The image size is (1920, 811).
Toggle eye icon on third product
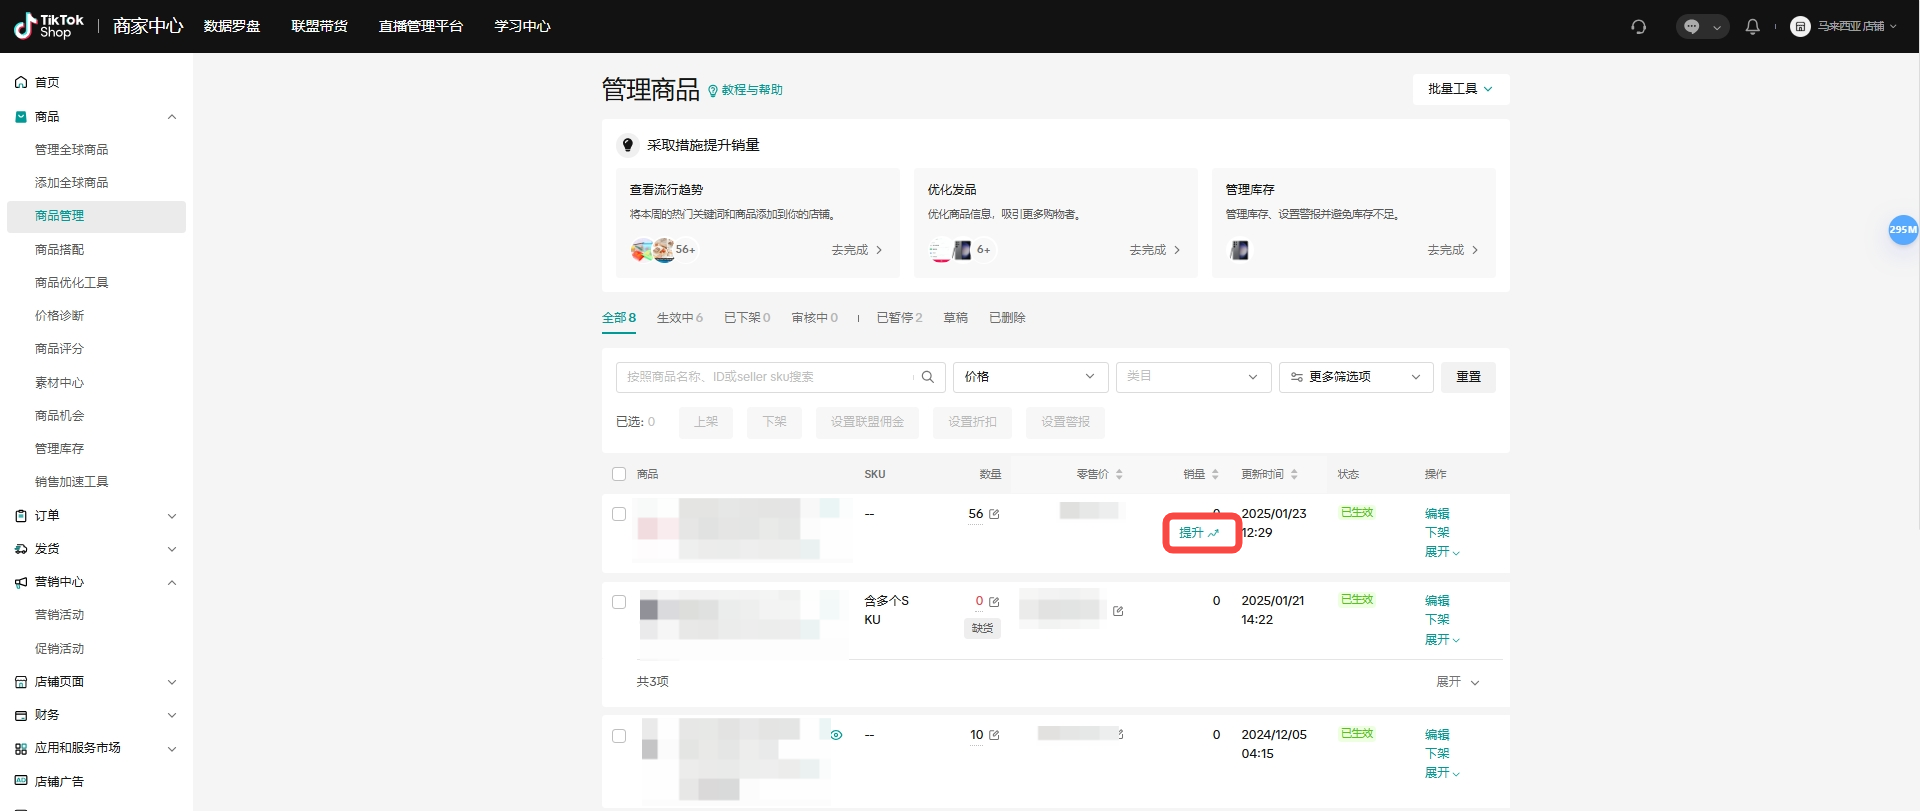pyautogui.click(x=836, y=735)
